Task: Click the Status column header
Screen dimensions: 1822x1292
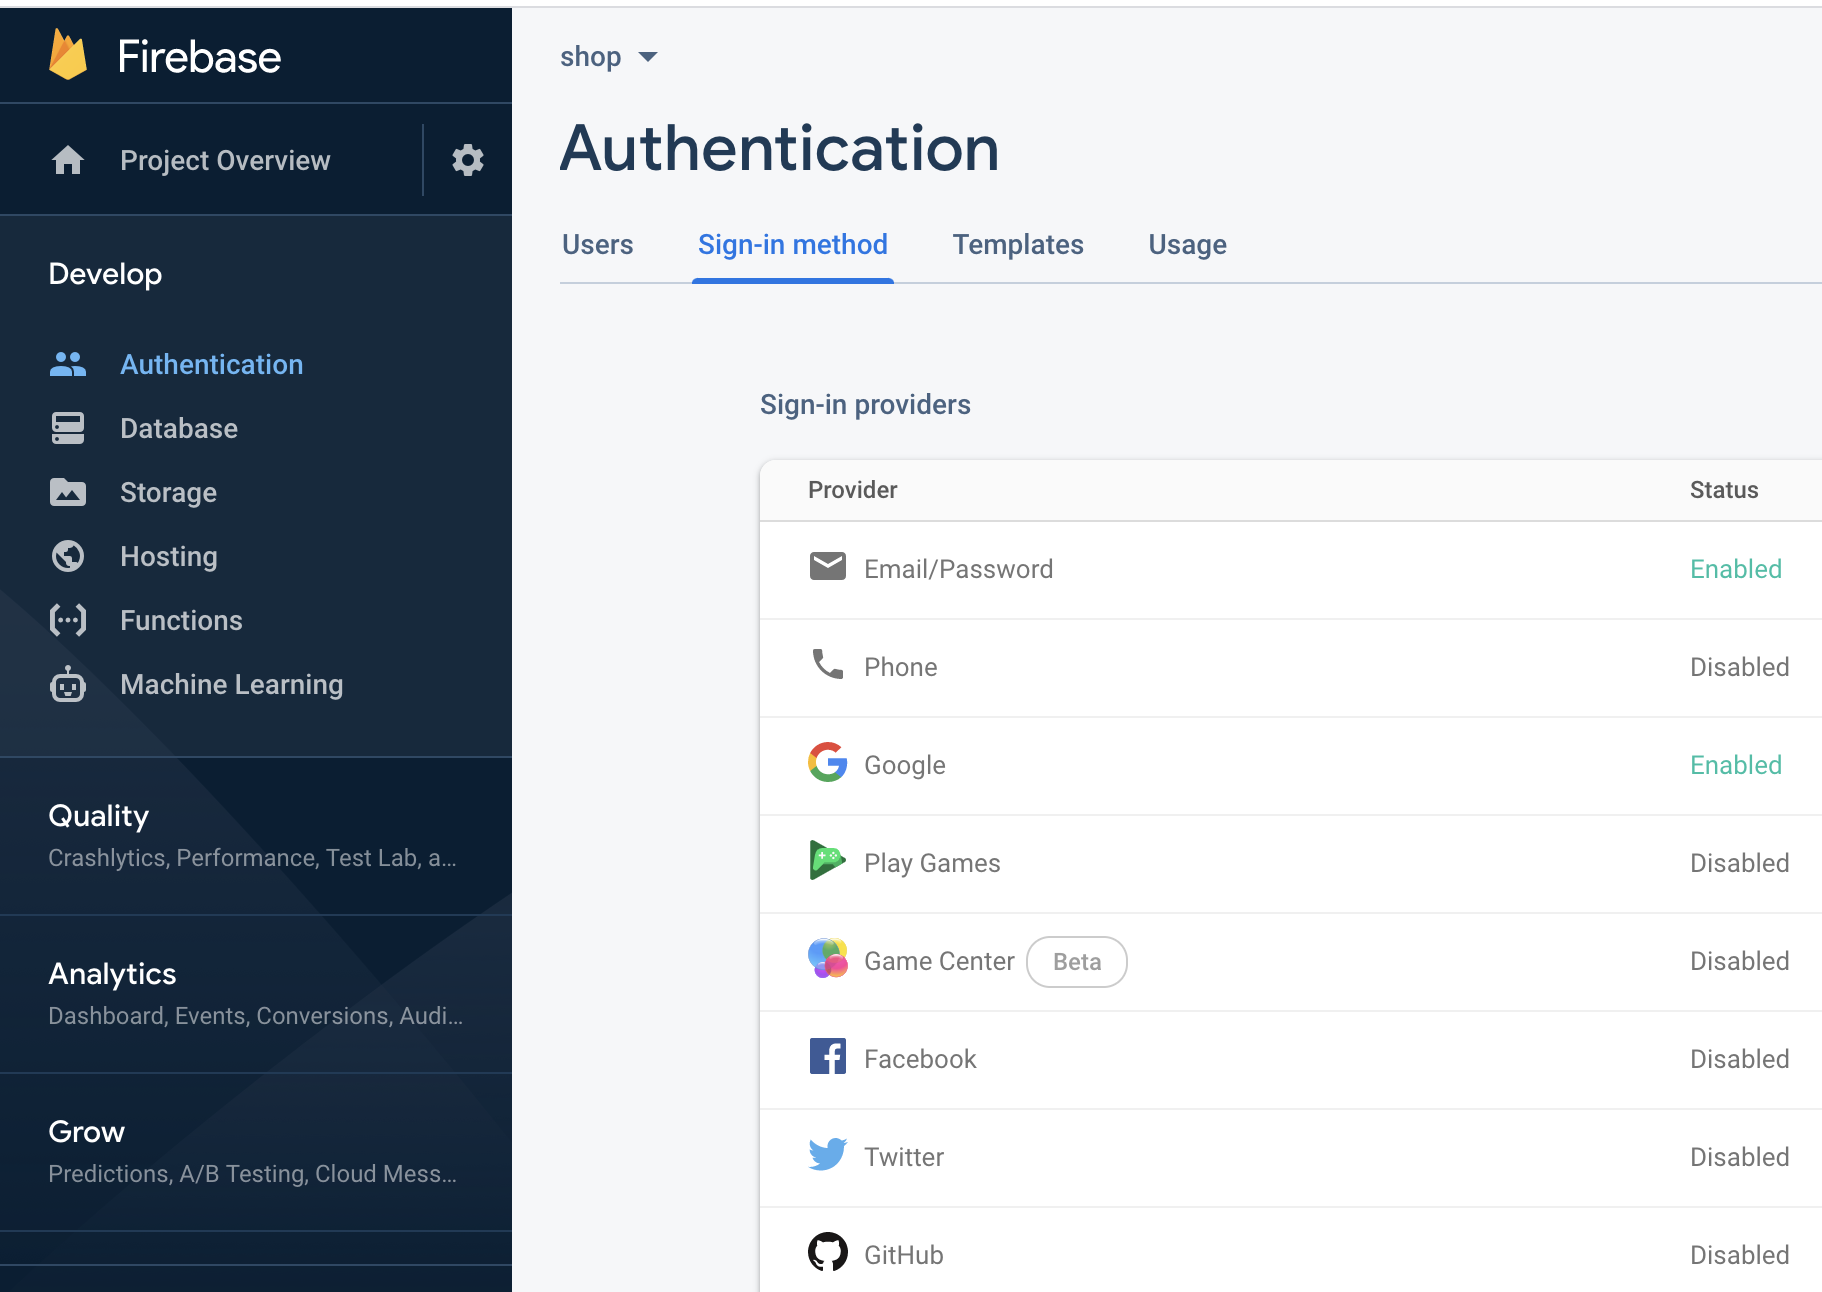Action: coord(1724,490)
